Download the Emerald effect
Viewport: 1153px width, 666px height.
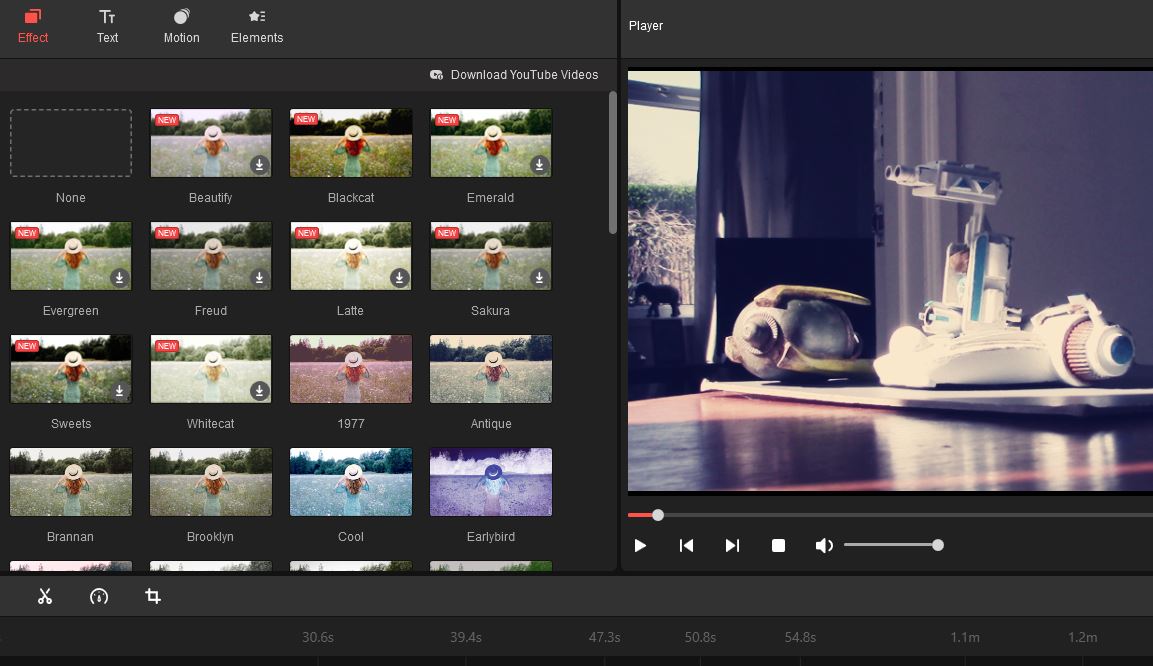pyautogui.click(x=540, y=166)
